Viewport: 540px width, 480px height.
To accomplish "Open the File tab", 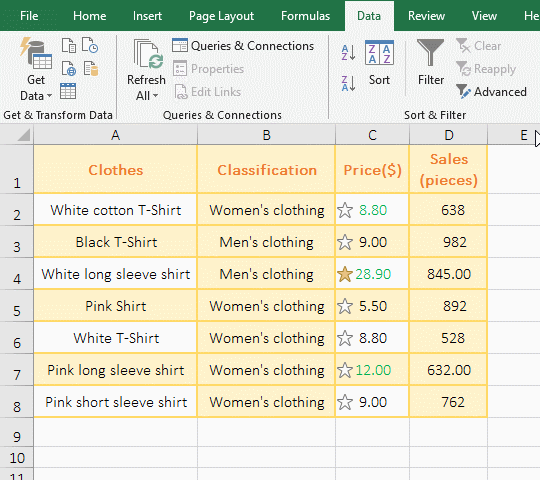I will (29, 16).
